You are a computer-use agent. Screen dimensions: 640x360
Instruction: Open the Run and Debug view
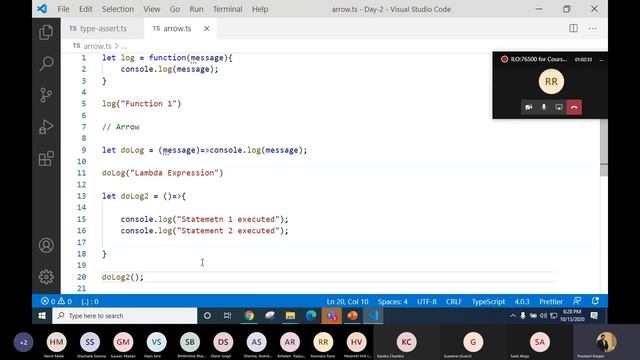coord(46,127)
